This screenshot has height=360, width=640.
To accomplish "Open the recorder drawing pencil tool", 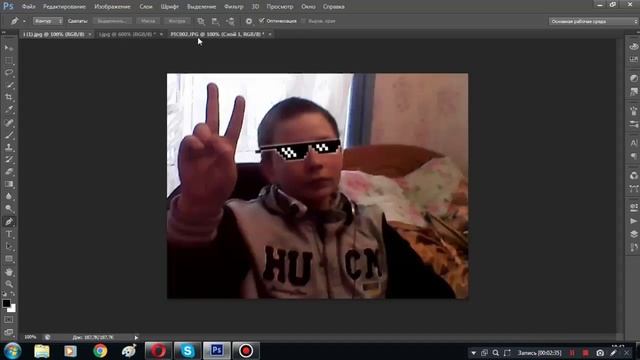I will tap(613, 353).
